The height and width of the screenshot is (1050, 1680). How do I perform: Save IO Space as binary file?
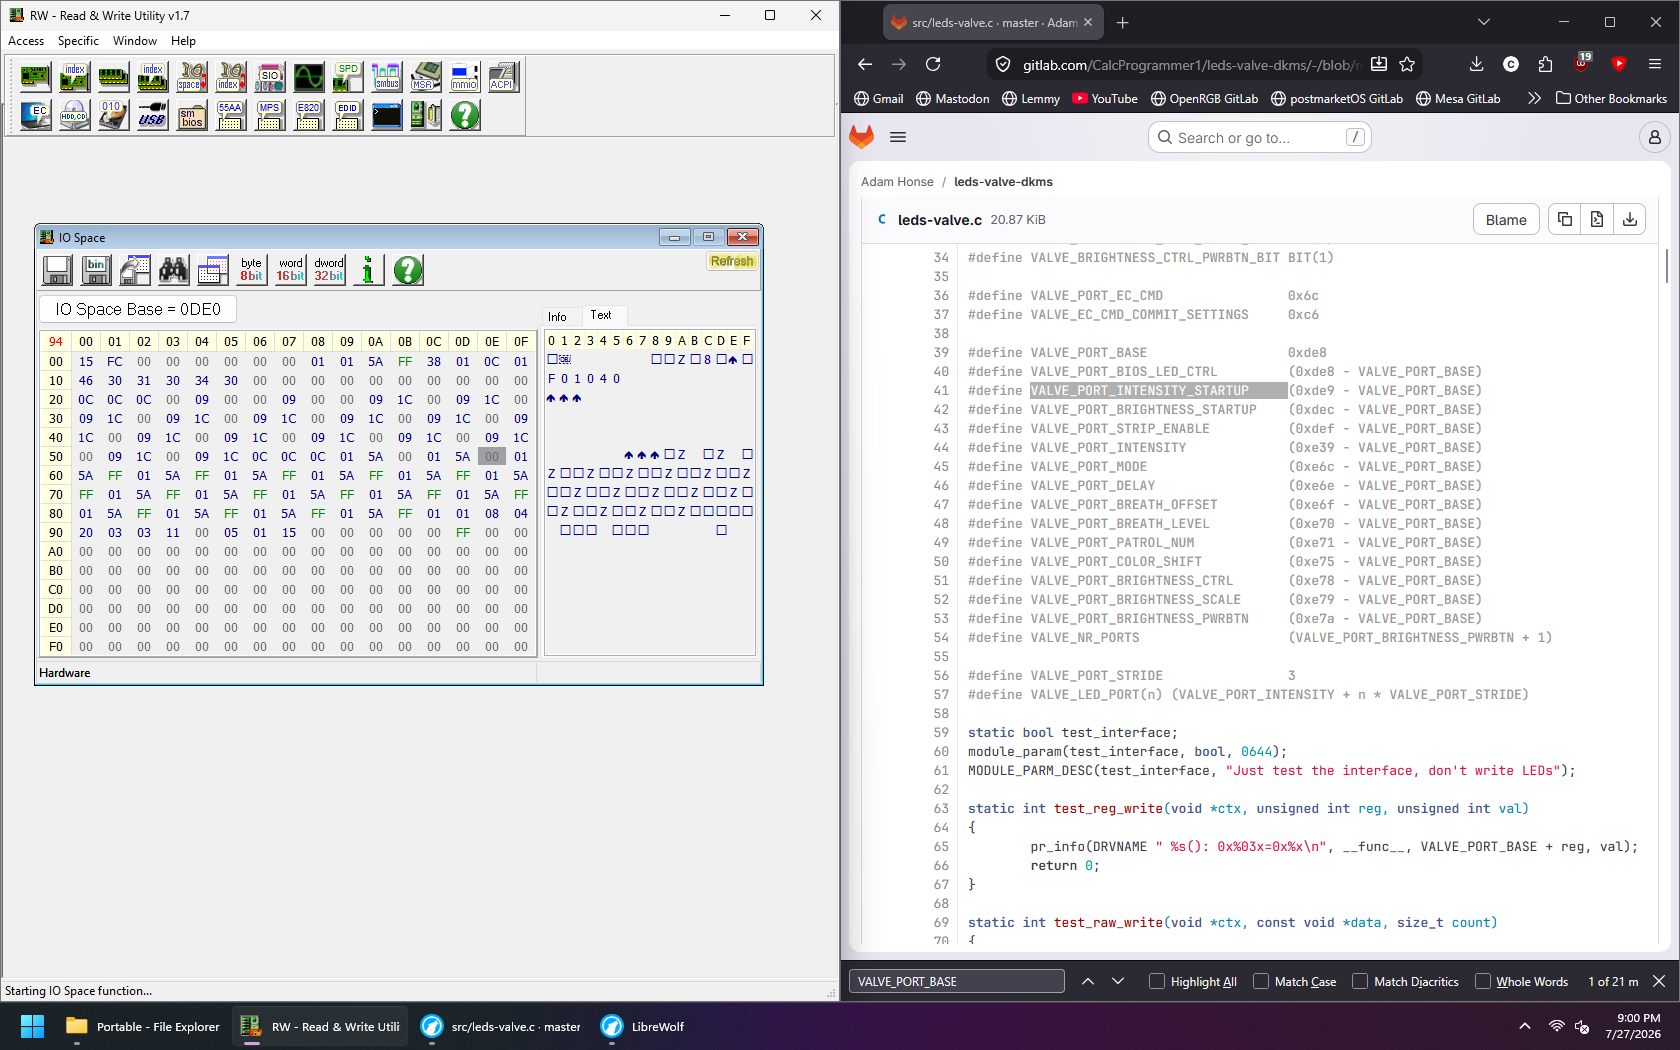click(96, 270)
